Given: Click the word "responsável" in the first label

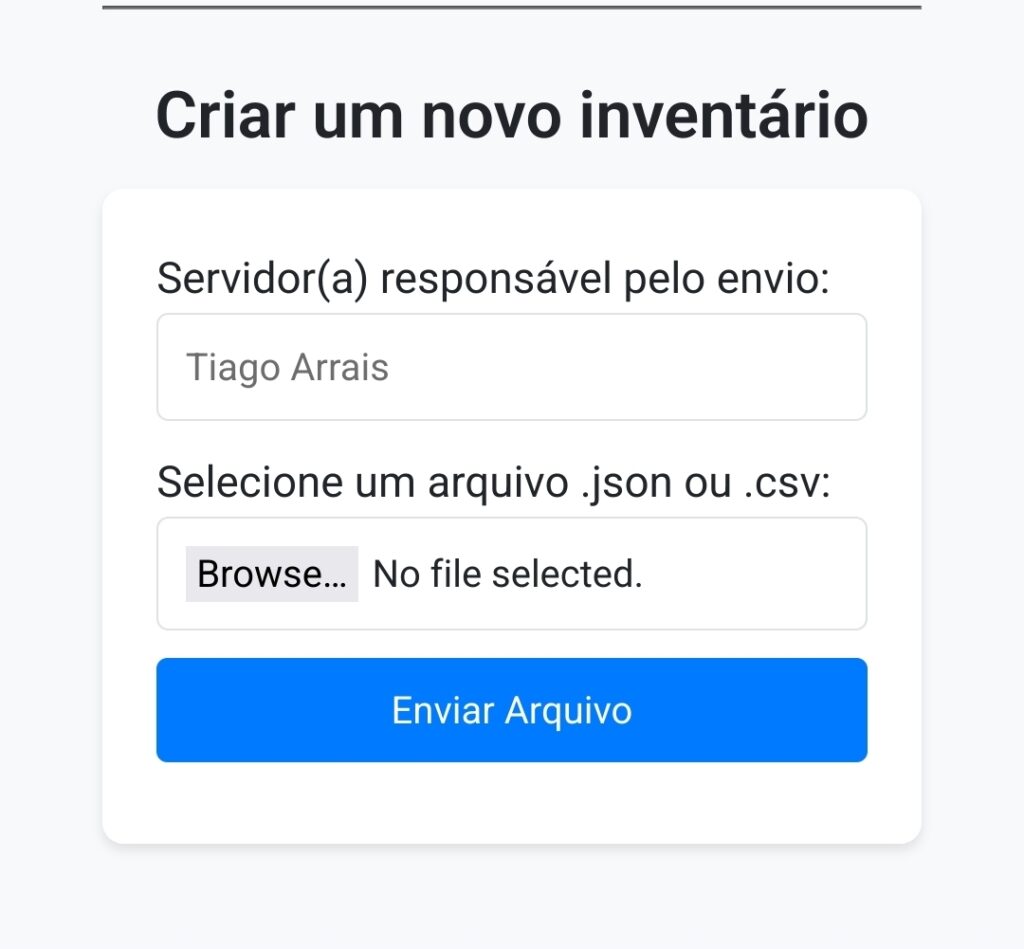Looking at the screenshot, I should (495, 278).
